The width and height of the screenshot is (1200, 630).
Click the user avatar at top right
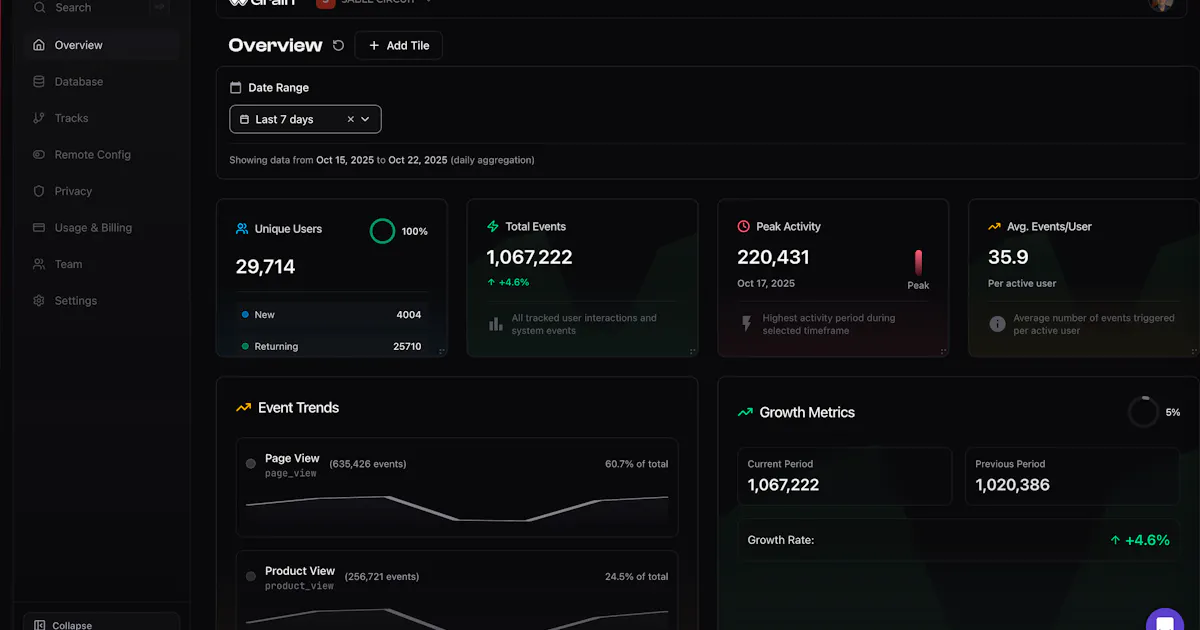pyautogui.click(x=1161, y=4)
